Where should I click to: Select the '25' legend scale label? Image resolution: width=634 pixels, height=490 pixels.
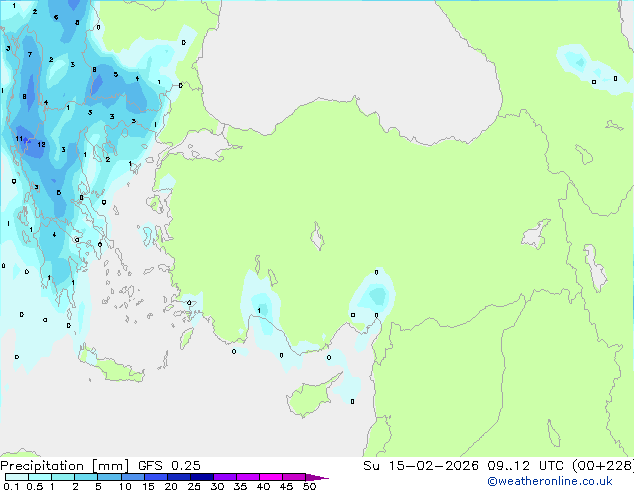pyautogui.click(x=194, y=486)
